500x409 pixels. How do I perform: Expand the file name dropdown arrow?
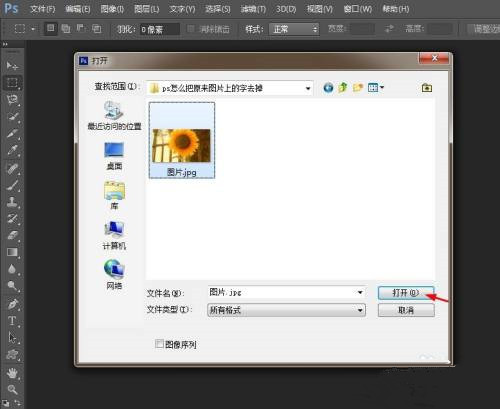360,293
